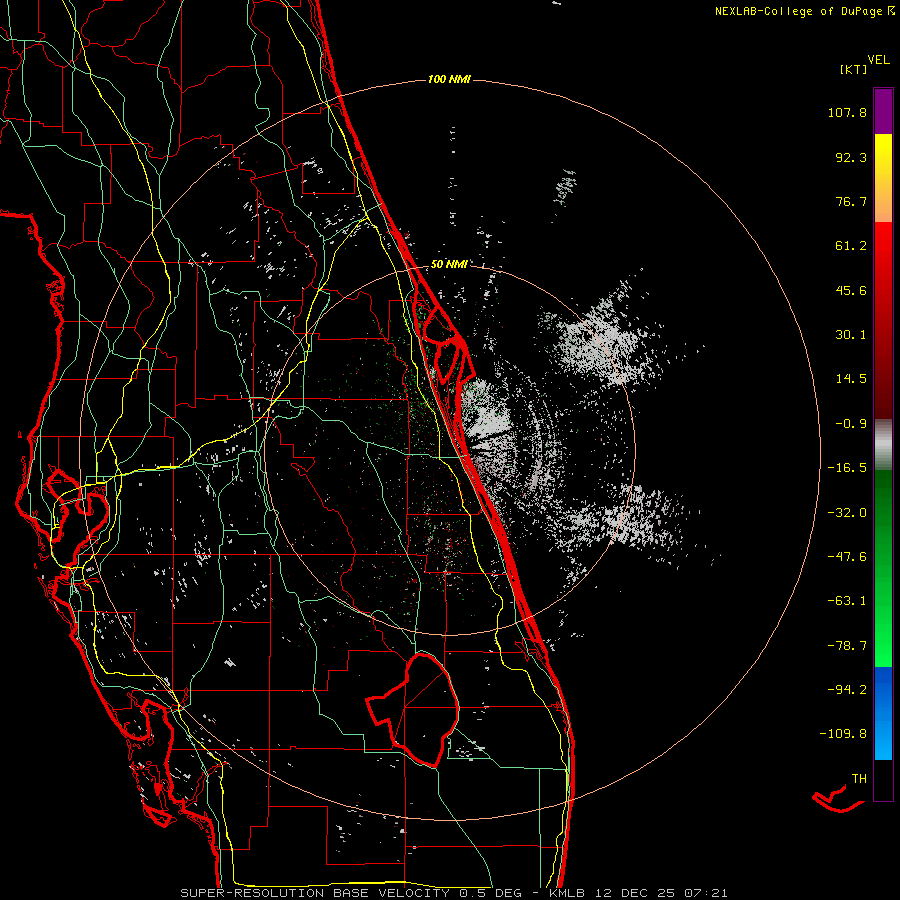Click the 61.2 velocity scale value
The image size is (900, 900).
(x=851, y=246)
